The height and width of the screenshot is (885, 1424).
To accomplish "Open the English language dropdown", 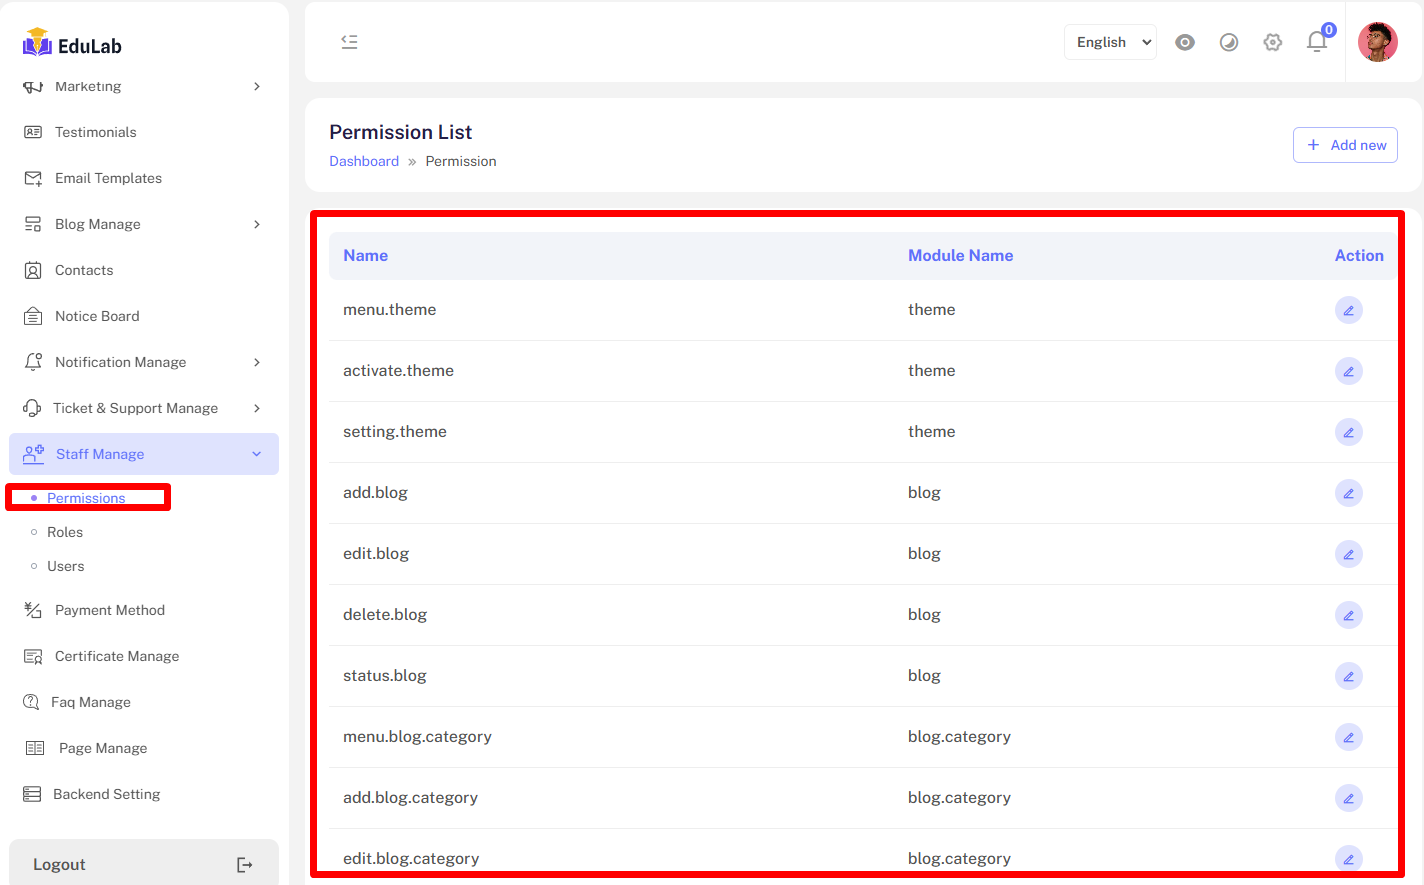I will (1110, 42).
